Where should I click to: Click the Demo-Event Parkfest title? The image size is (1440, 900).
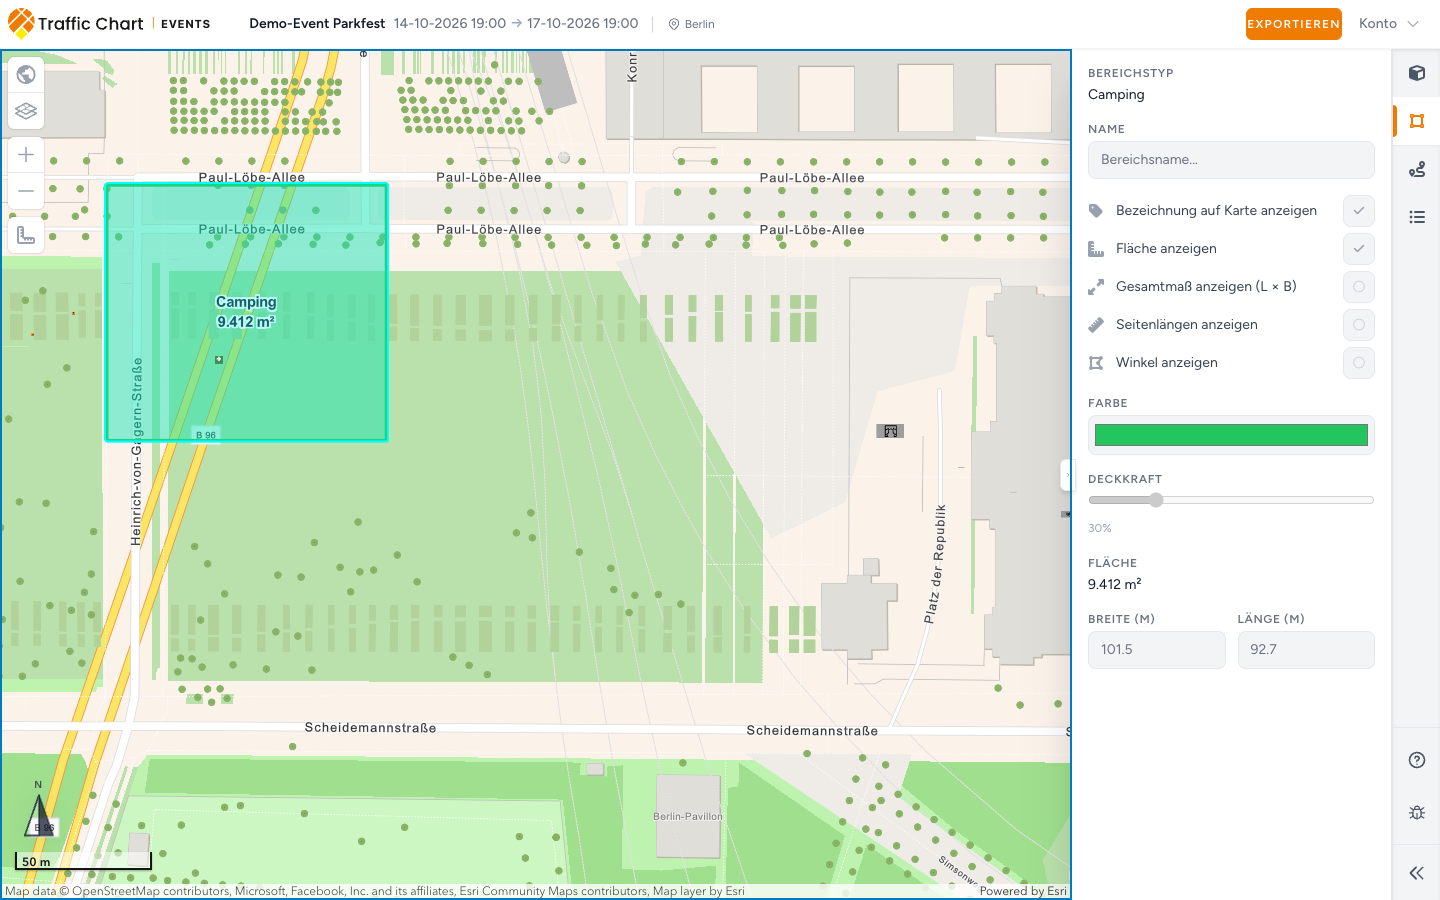coord(317,24)
